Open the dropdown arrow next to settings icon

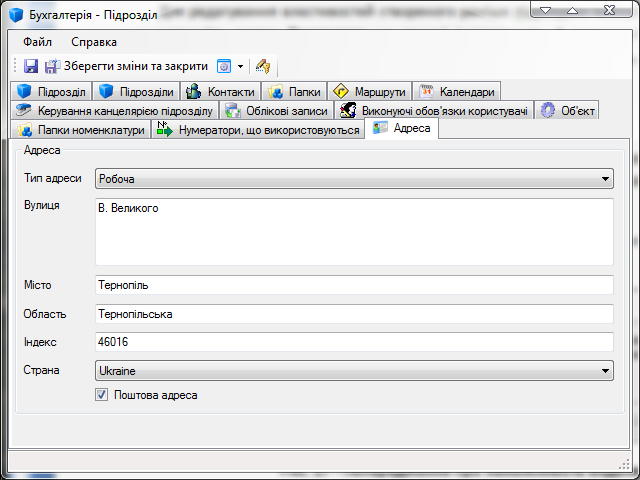[240, 67]
